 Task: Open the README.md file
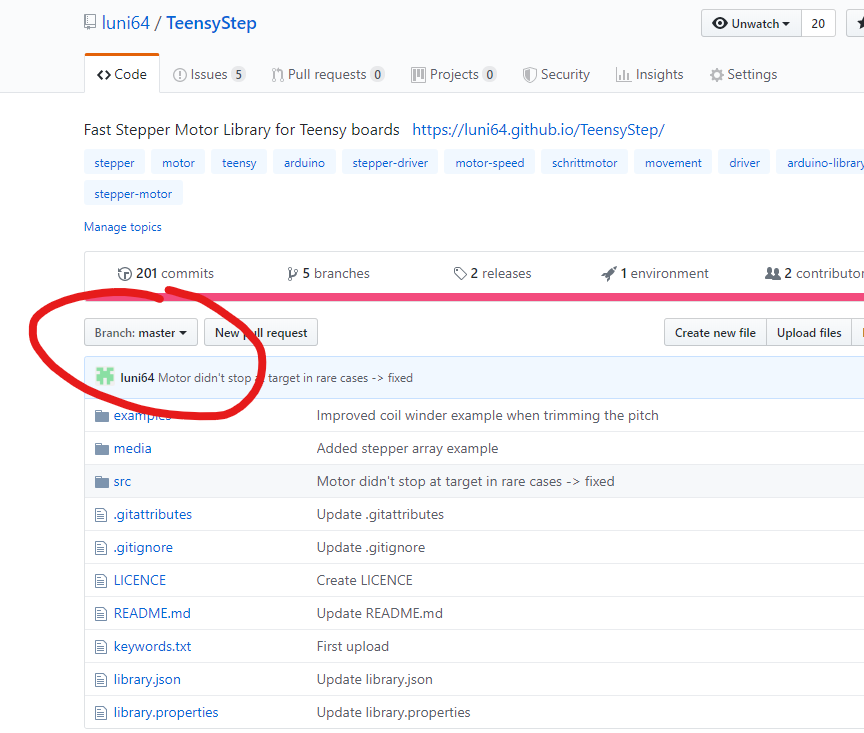pyautogui.click(x=152, y=613)
